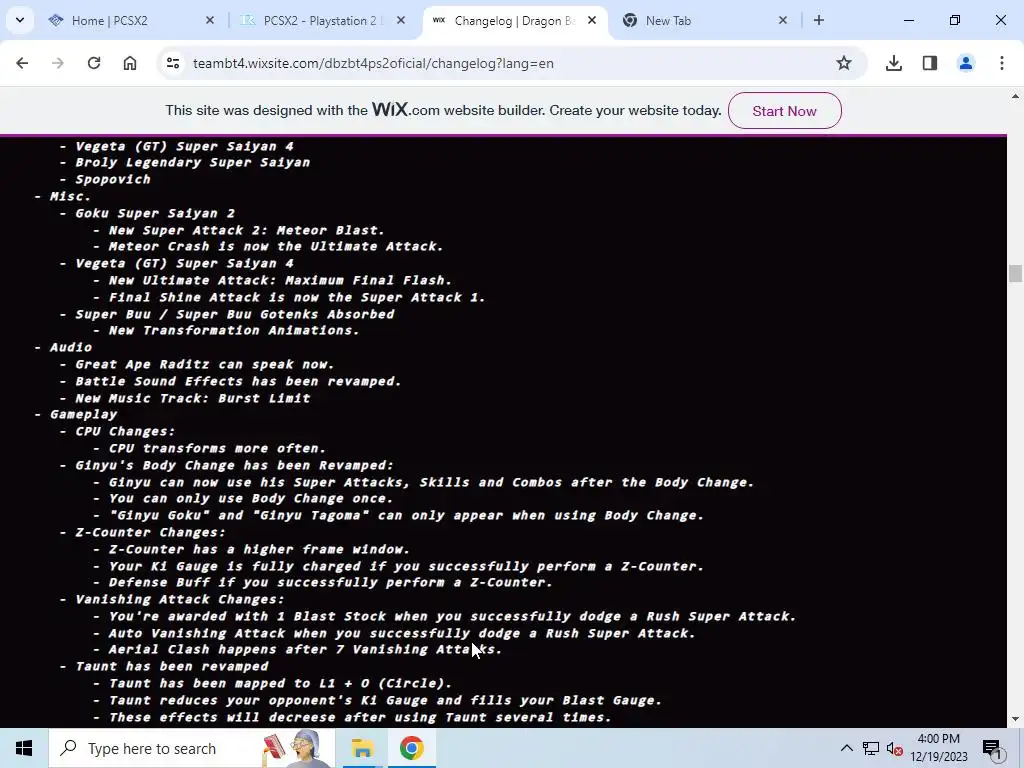Click the 'Vegeta (GT) Super Saiyan 4' top line
The image size is (1024, 768).
point(184,146)
